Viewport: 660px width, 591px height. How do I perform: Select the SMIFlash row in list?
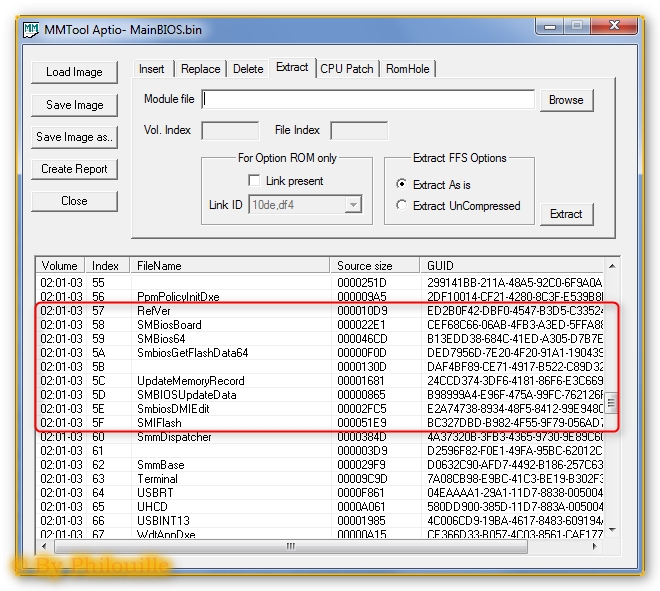tap(160, 423)
